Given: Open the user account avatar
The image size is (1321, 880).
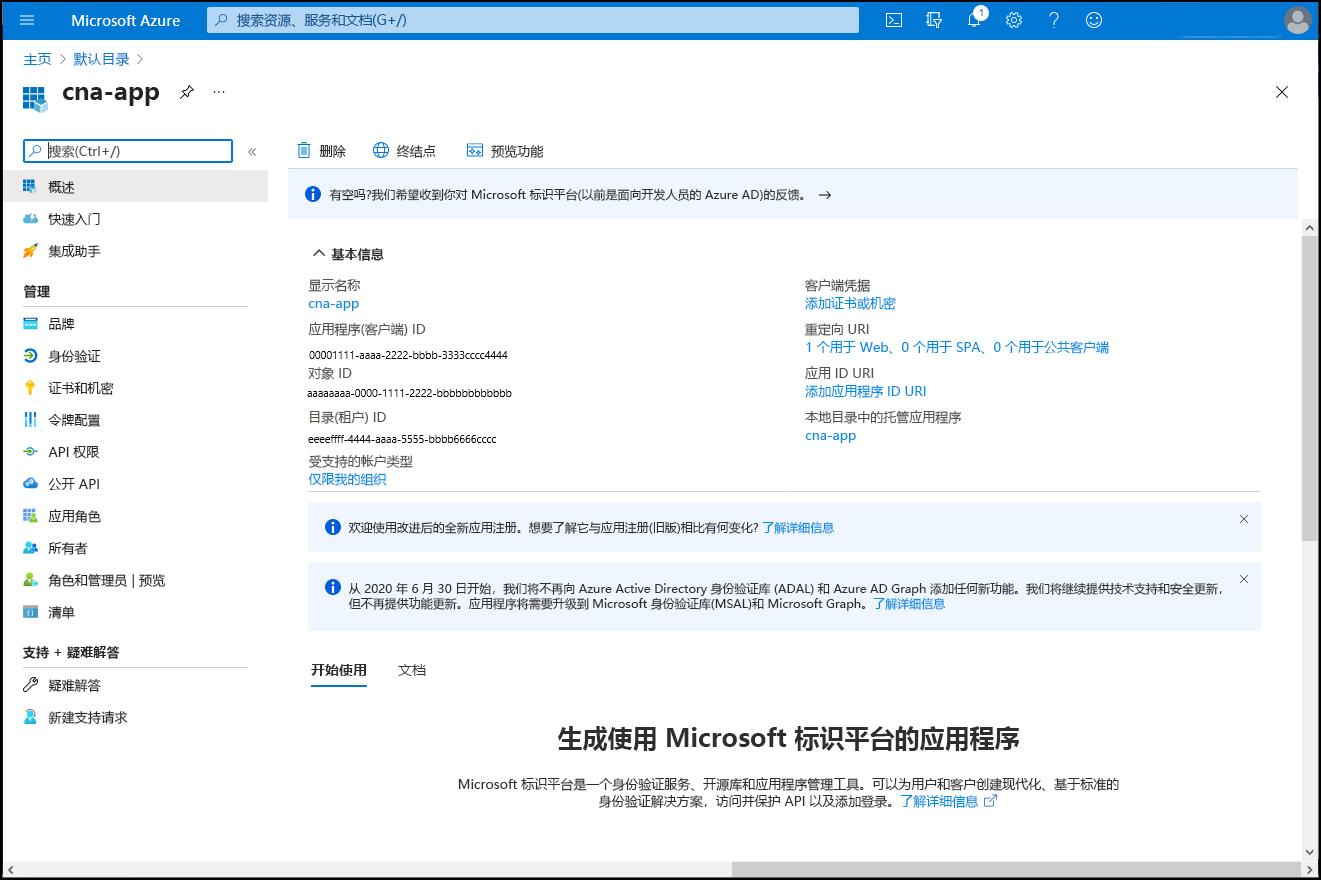Looking at the screenshot, I should click(1297, 20).
